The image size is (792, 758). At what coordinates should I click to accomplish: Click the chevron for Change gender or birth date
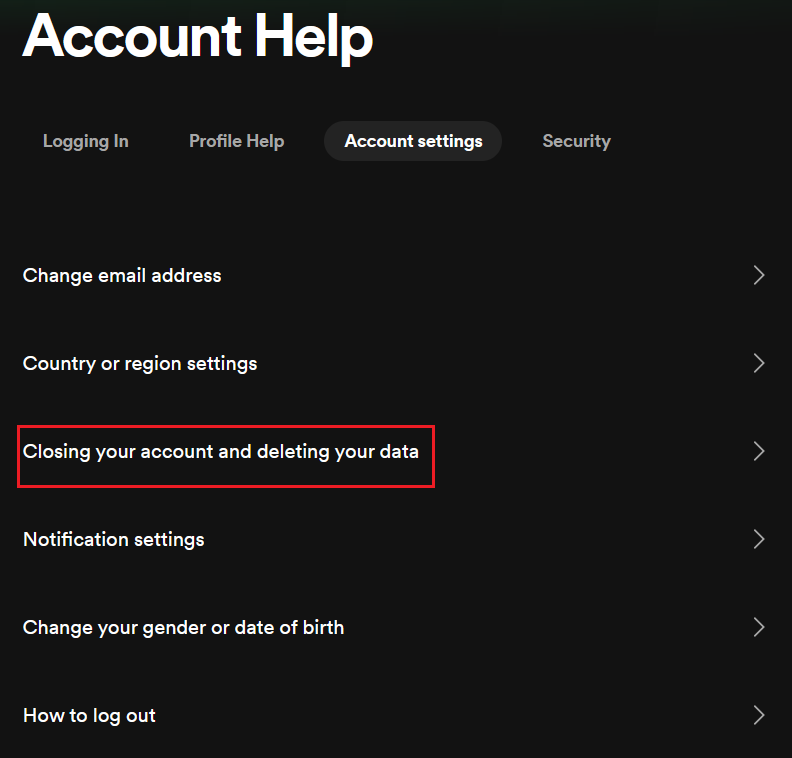[758, 627]
